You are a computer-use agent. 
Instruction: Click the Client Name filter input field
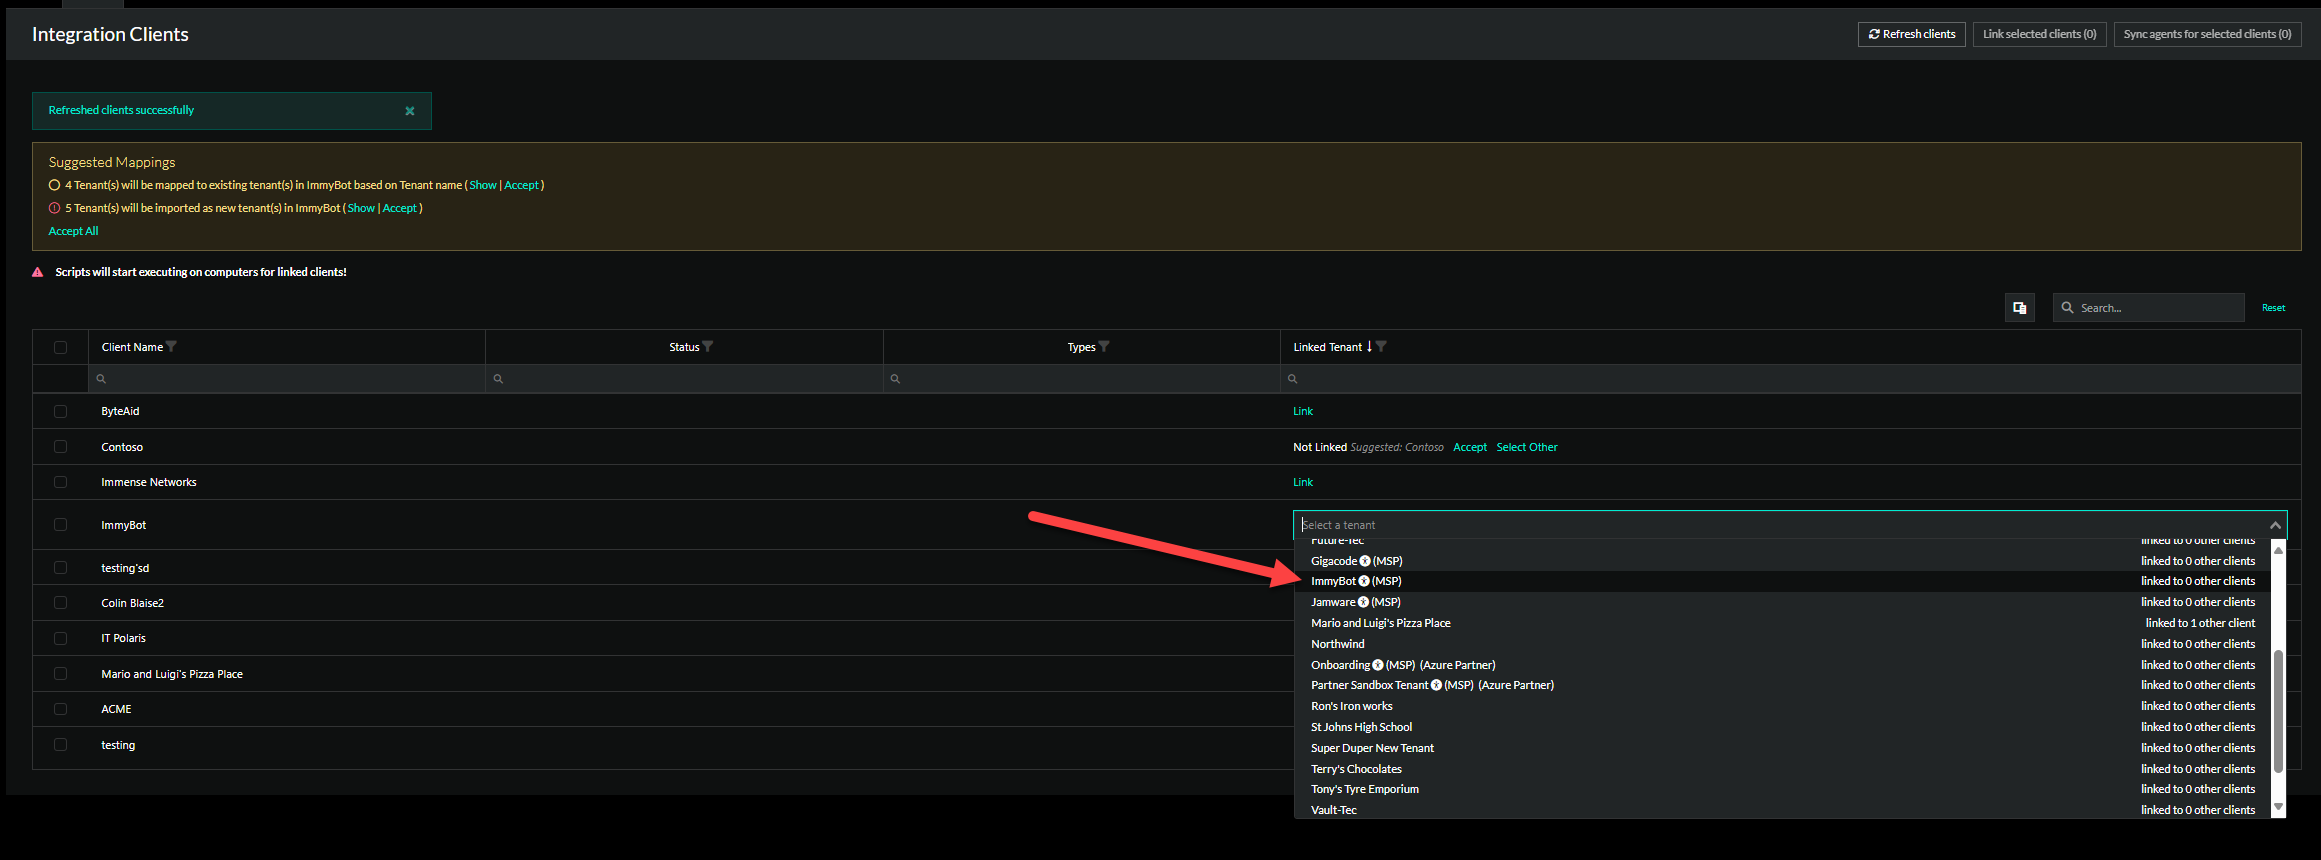pyautogui.click(x=290, y=379)
